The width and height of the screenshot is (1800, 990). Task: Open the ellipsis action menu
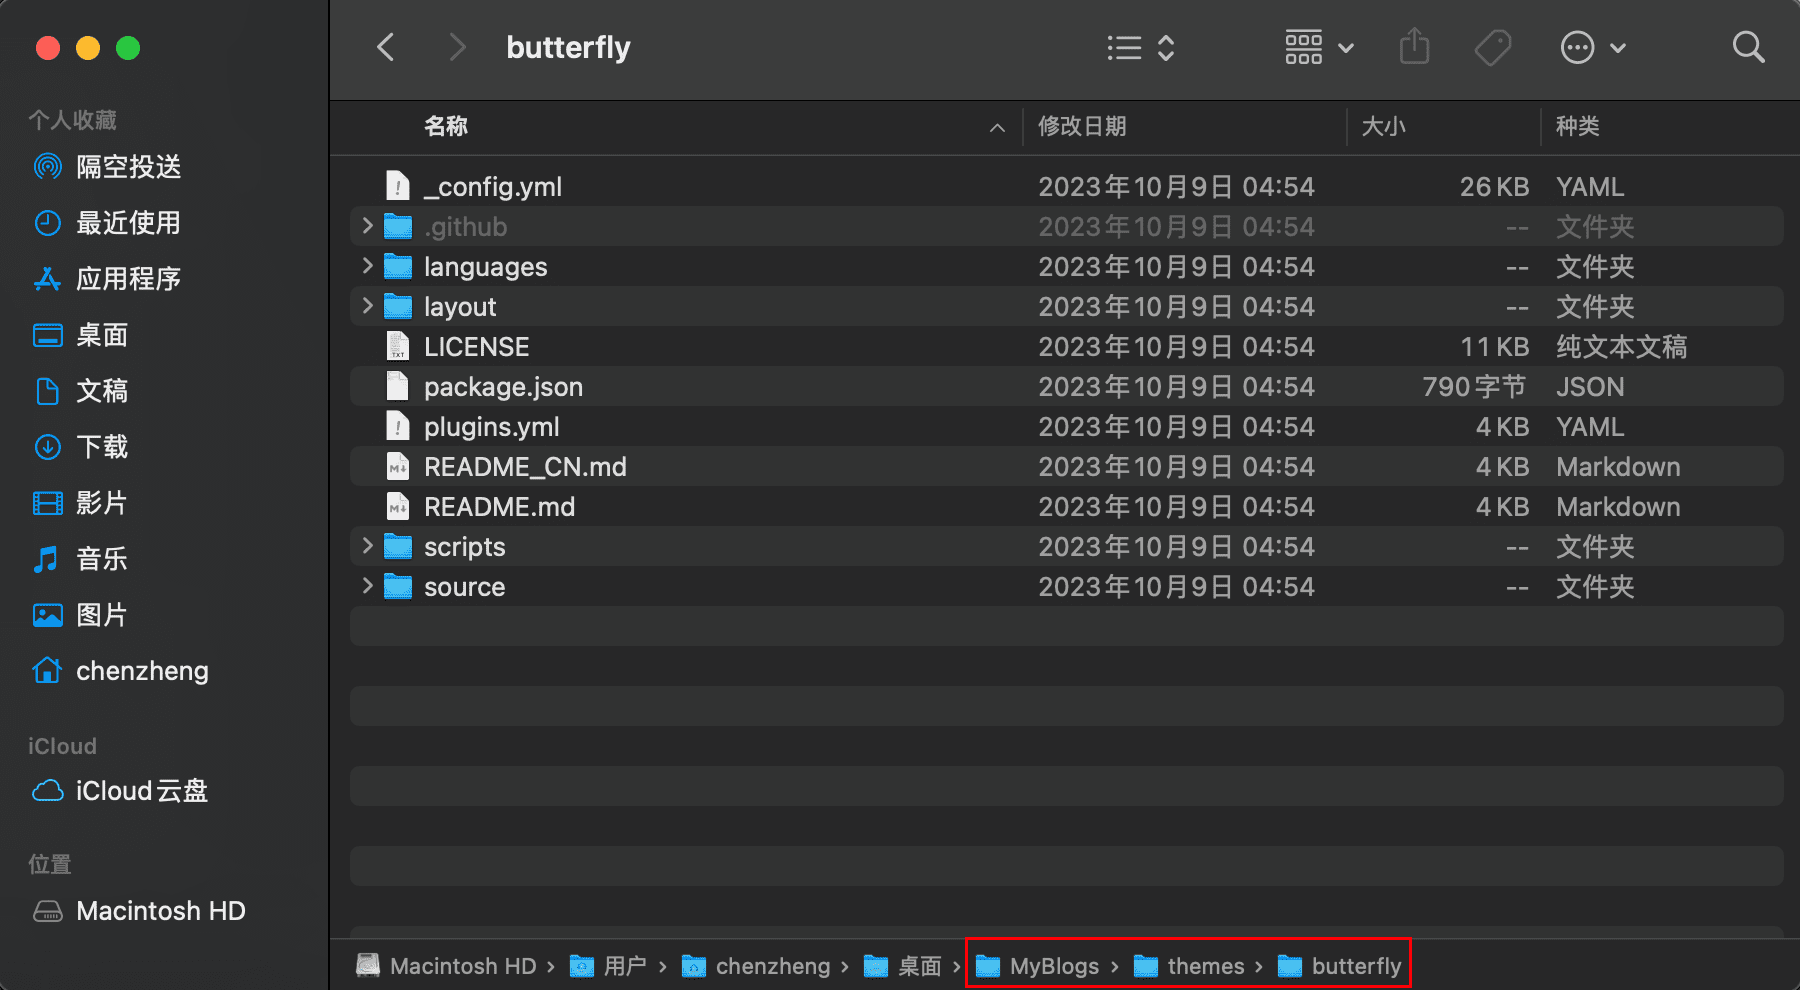point(1593,47)
